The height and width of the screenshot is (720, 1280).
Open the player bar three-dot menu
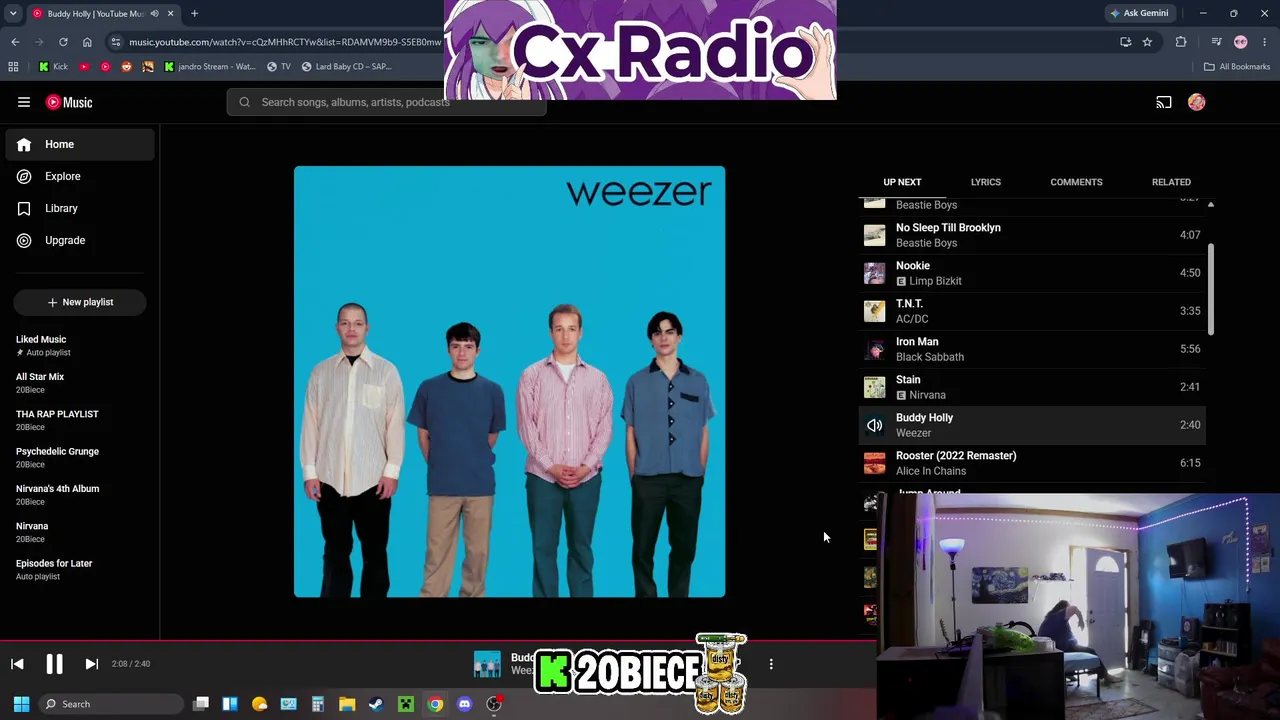tap(771, 664)
